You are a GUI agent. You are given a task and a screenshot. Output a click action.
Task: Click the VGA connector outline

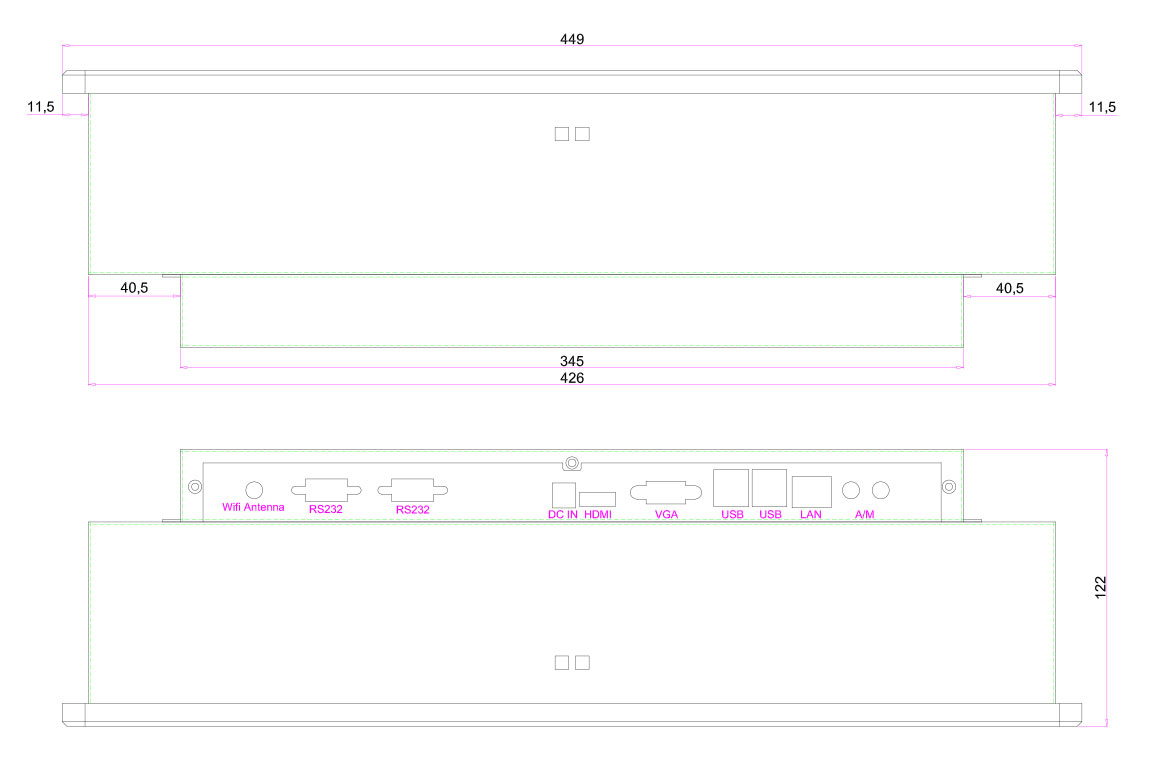coord(666,492)
